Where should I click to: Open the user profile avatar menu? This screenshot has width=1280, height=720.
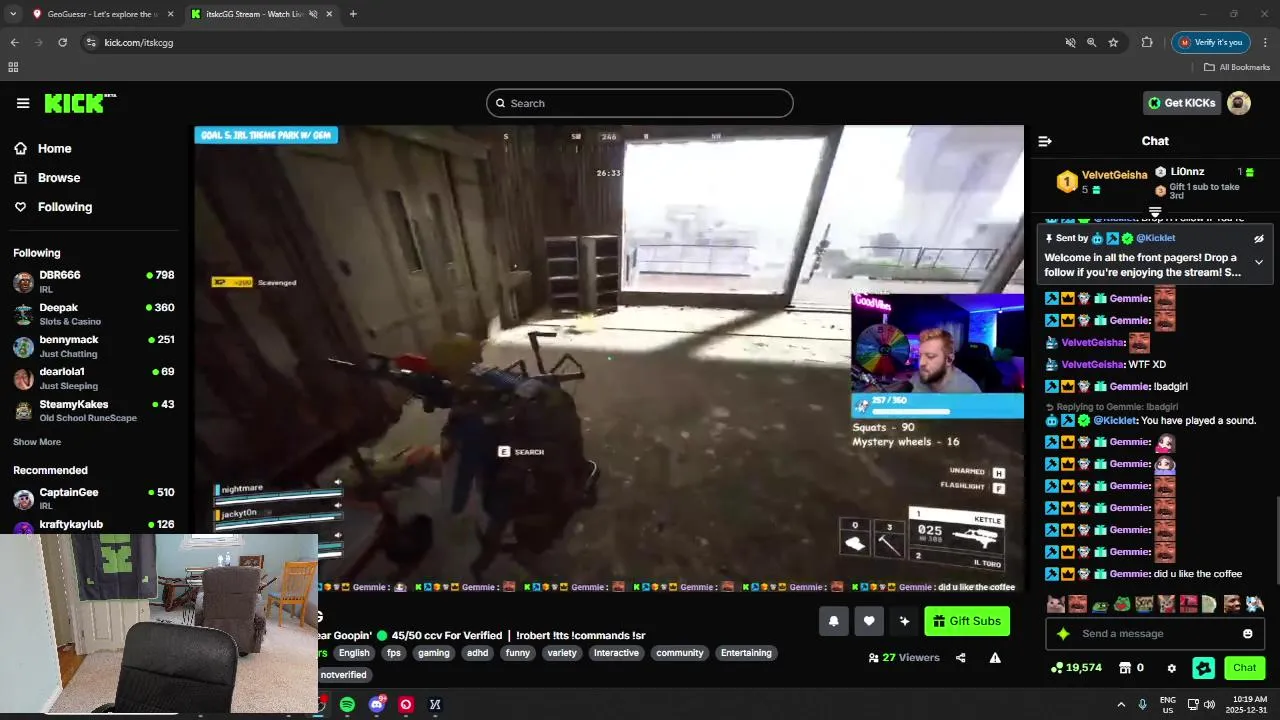point(1239,103)
